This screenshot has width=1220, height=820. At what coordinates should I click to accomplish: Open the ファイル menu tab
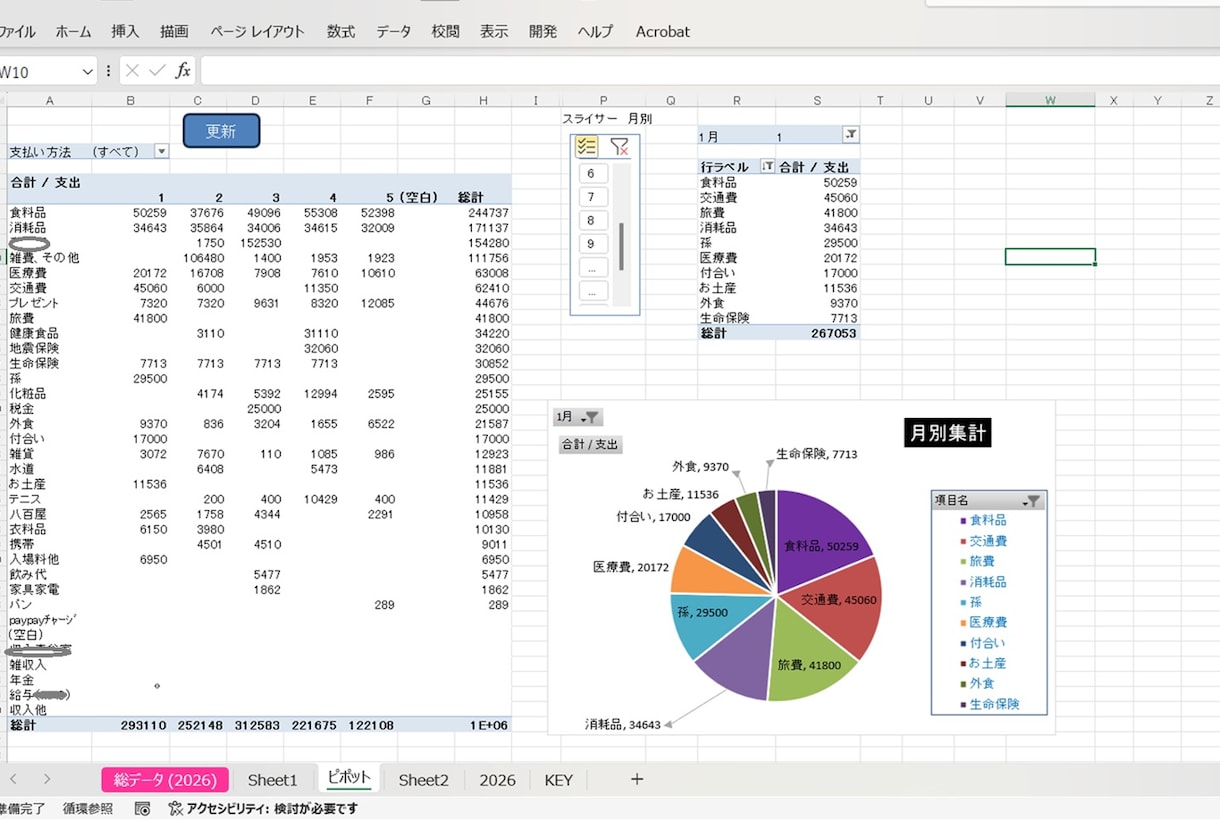point(15,32)
